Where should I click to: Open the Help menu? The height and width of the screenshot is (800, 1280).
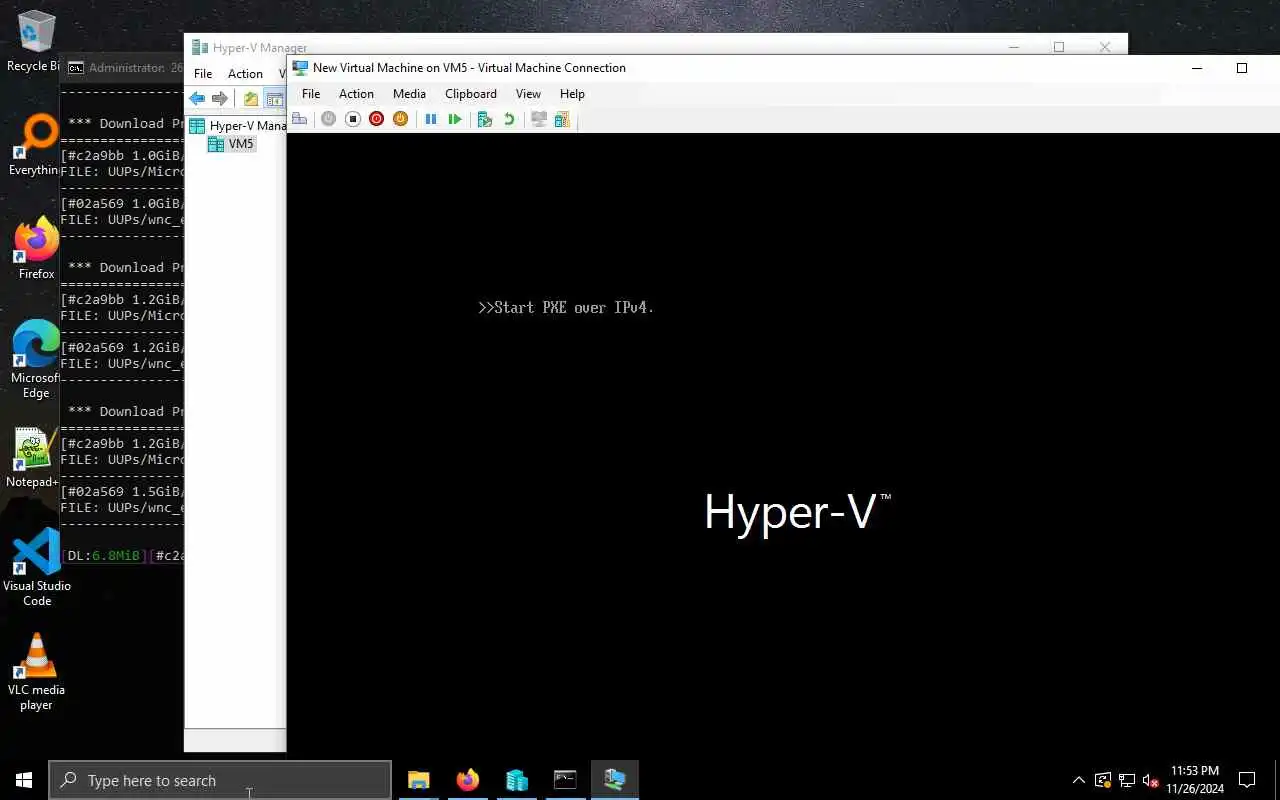click(x=572, y=94)
